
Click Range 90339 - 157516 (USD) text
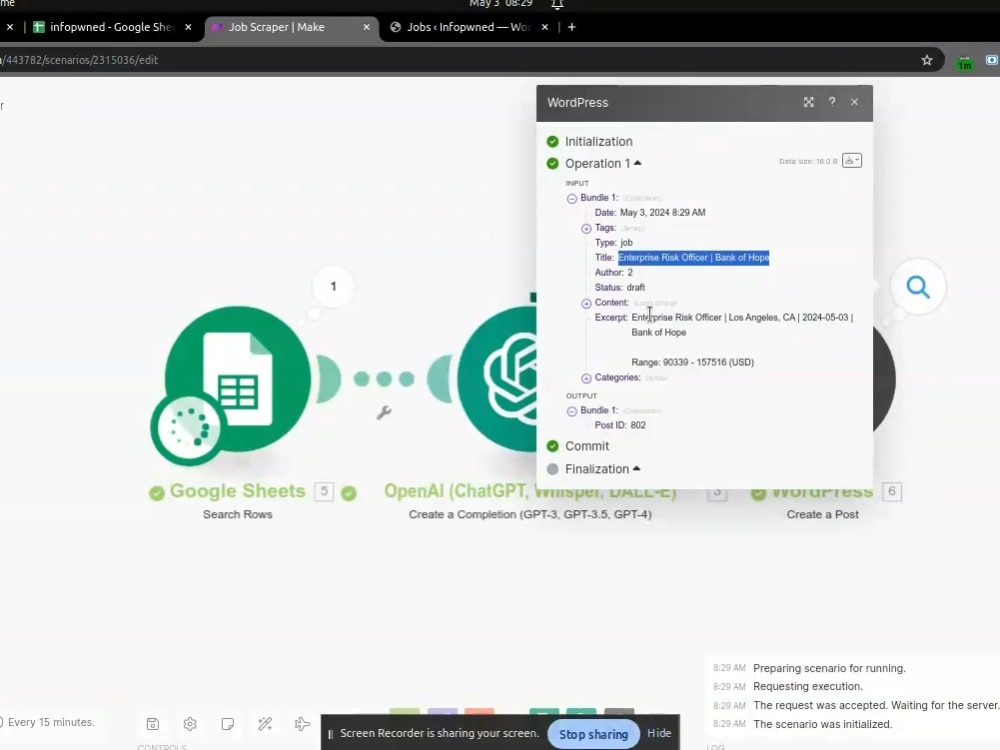693,362
